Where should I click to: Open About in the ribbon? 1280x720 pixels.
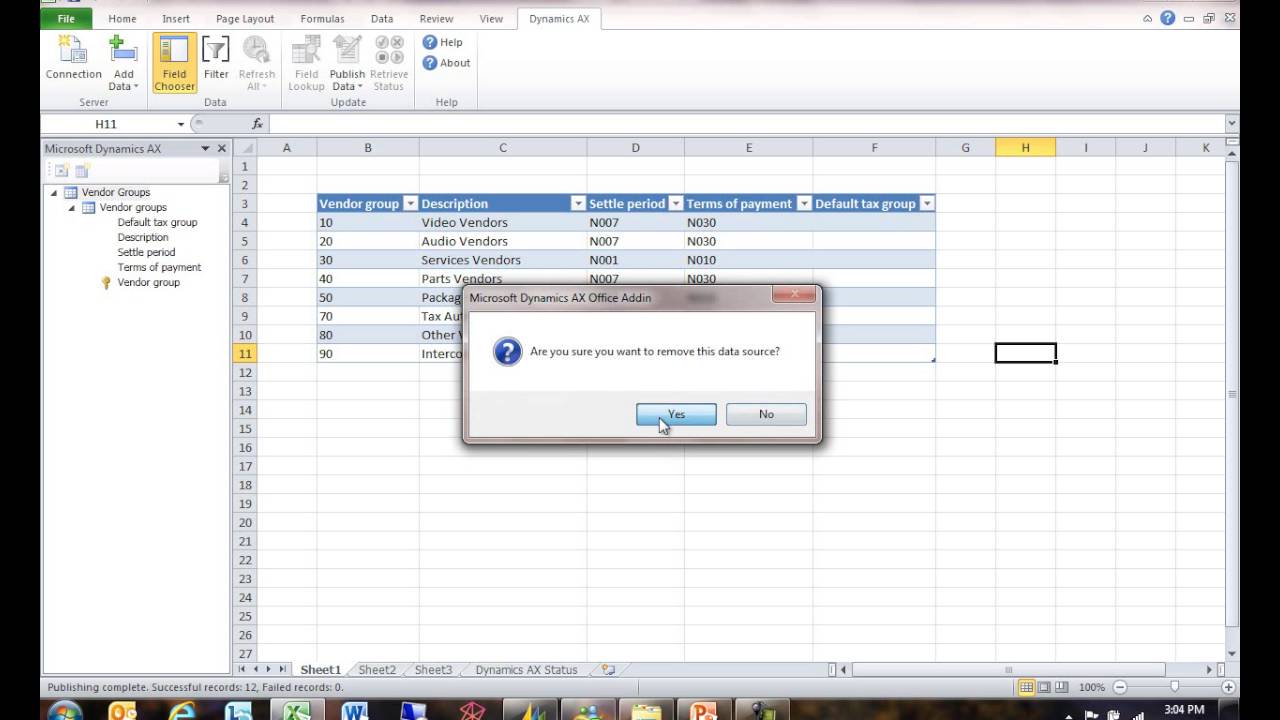pos(446,63)
